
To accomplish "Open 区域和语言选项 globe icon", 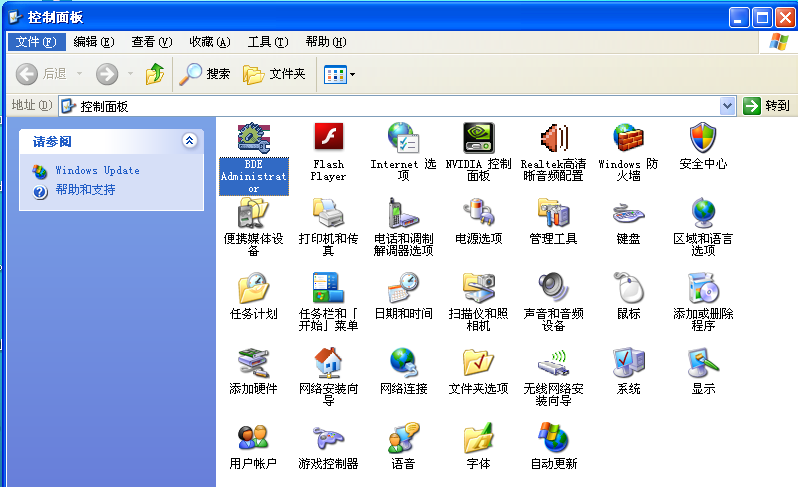I will [x=703, y=213].
